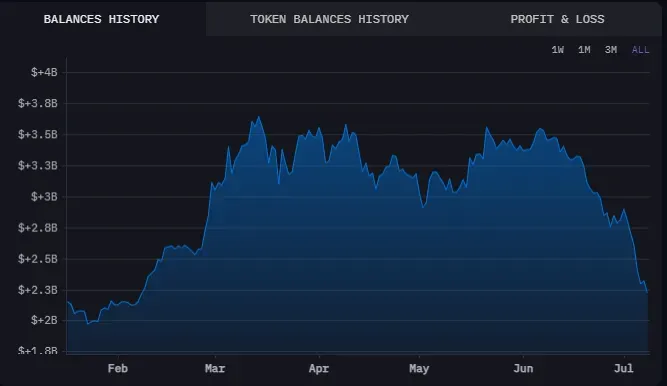This screenshot has height=386, width=667.
Task: Click the final data point at chart's right end
Action: [x=647, y=292]
